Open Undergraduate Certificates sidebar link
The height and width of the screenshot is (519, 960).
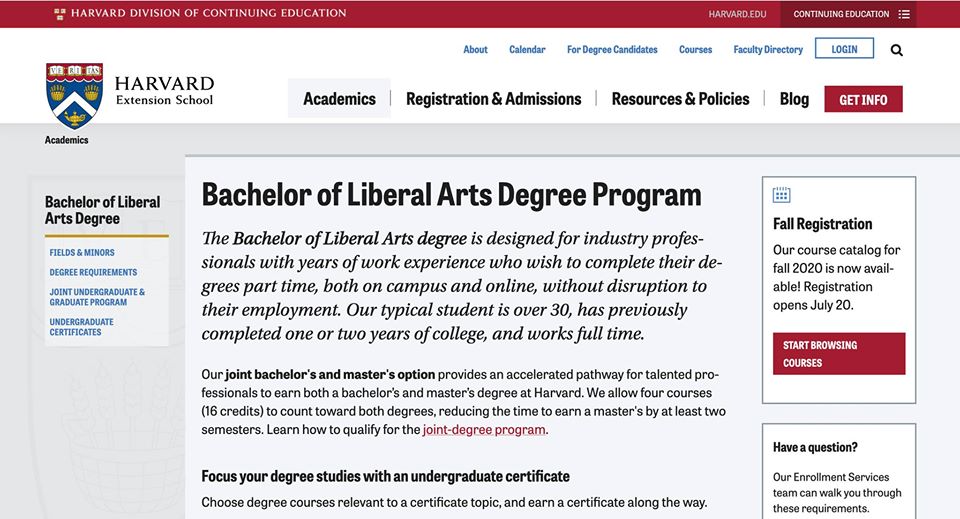coord(81,327)
